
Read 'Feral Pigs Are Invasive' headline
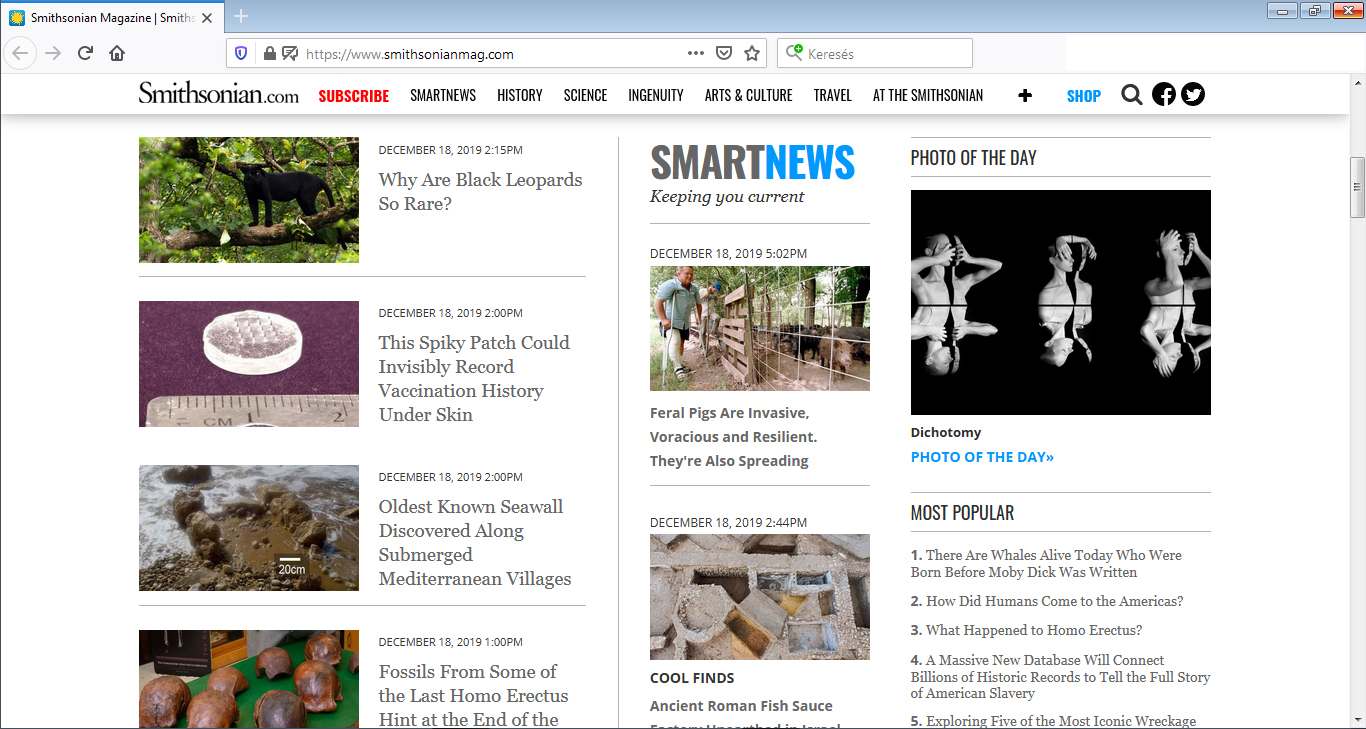[734, 437]
